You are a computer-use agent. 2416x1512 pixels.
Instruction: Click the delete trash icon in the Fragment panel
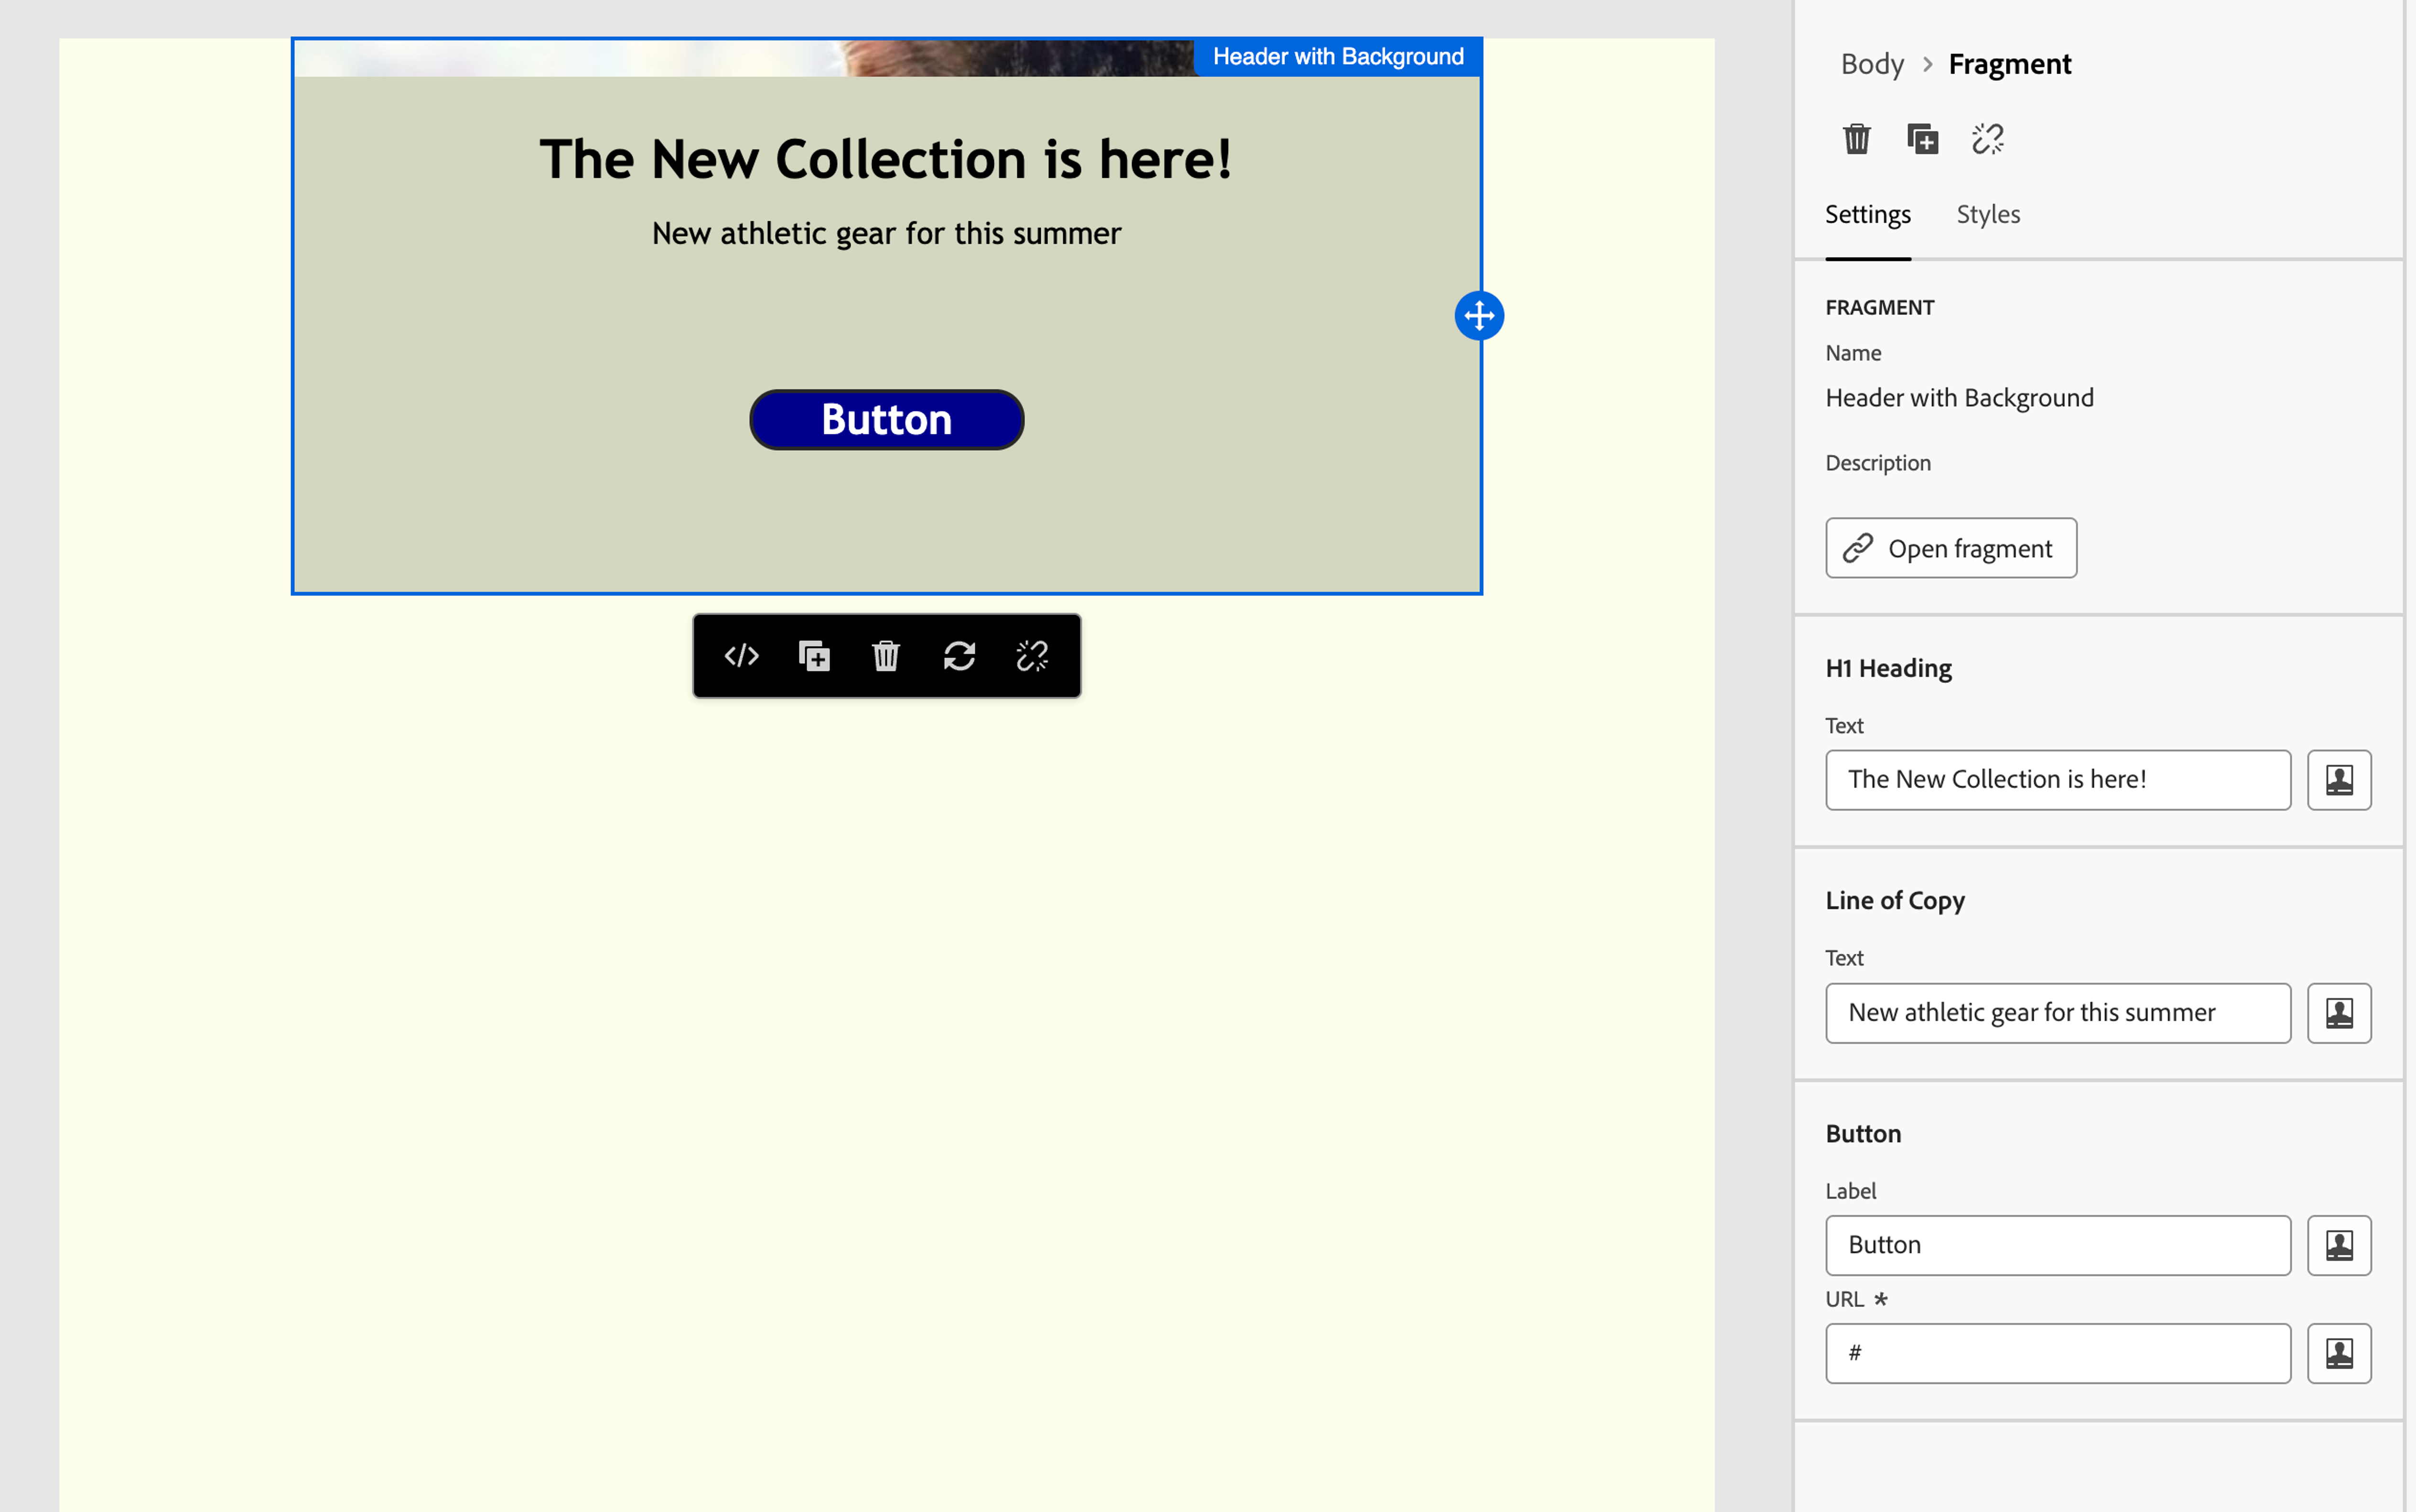pyautogui.click(x=1856, y=139)
